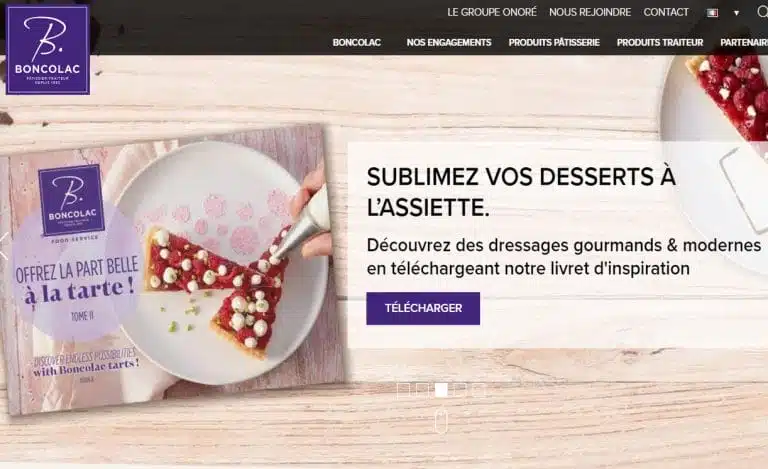Image resolution: width=768 pixels, height=469 pixels.
Task: Open the PRODUITS TRAITEUR menu
Action: tap(660, 43)
